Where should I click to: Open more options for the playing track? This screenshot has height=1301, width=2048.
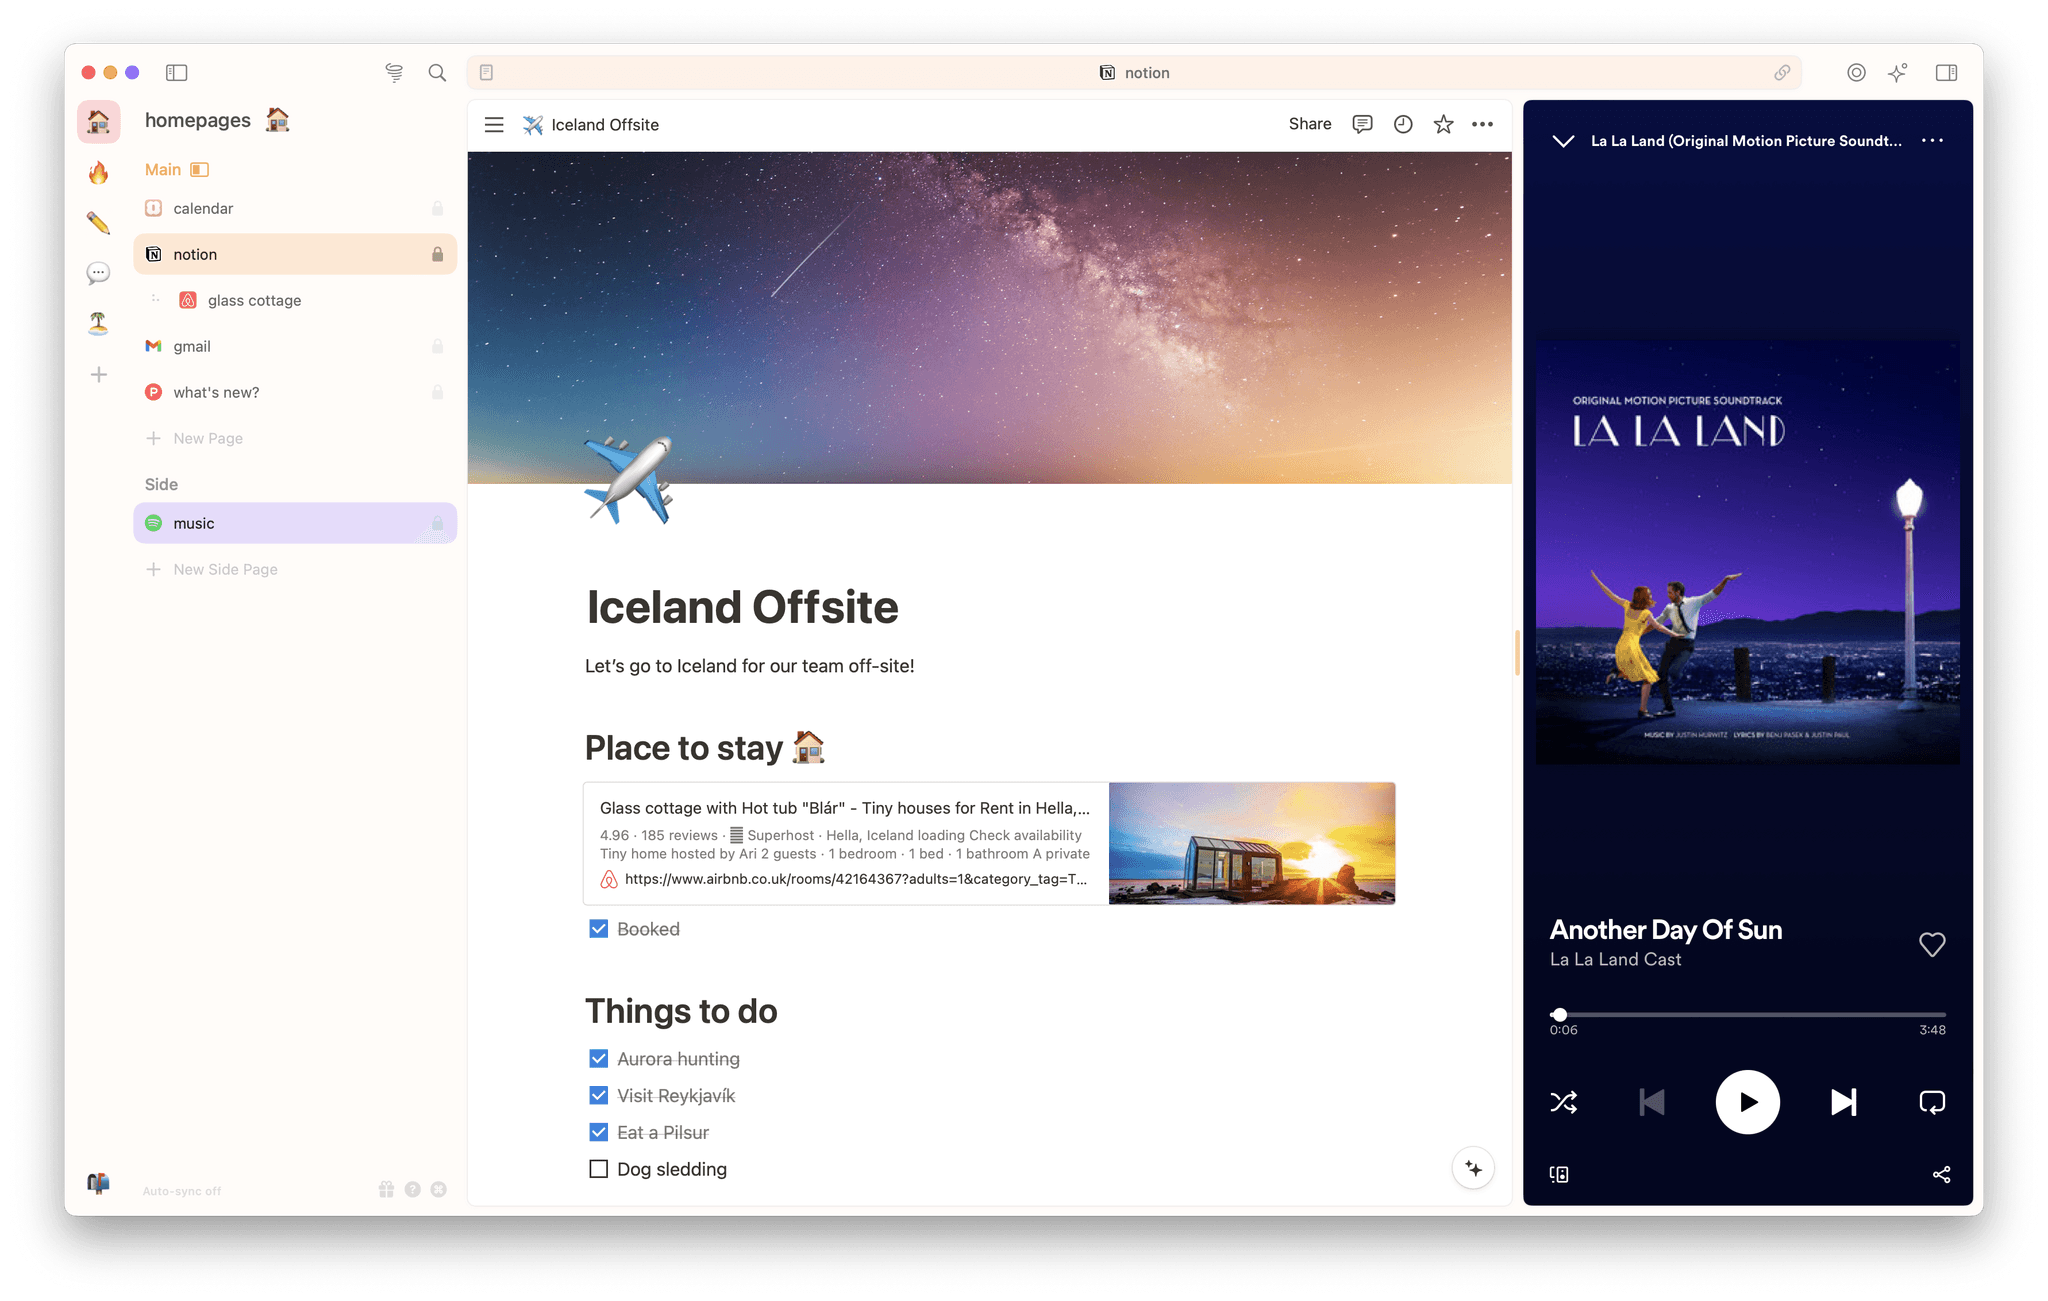pos(1932,140)
